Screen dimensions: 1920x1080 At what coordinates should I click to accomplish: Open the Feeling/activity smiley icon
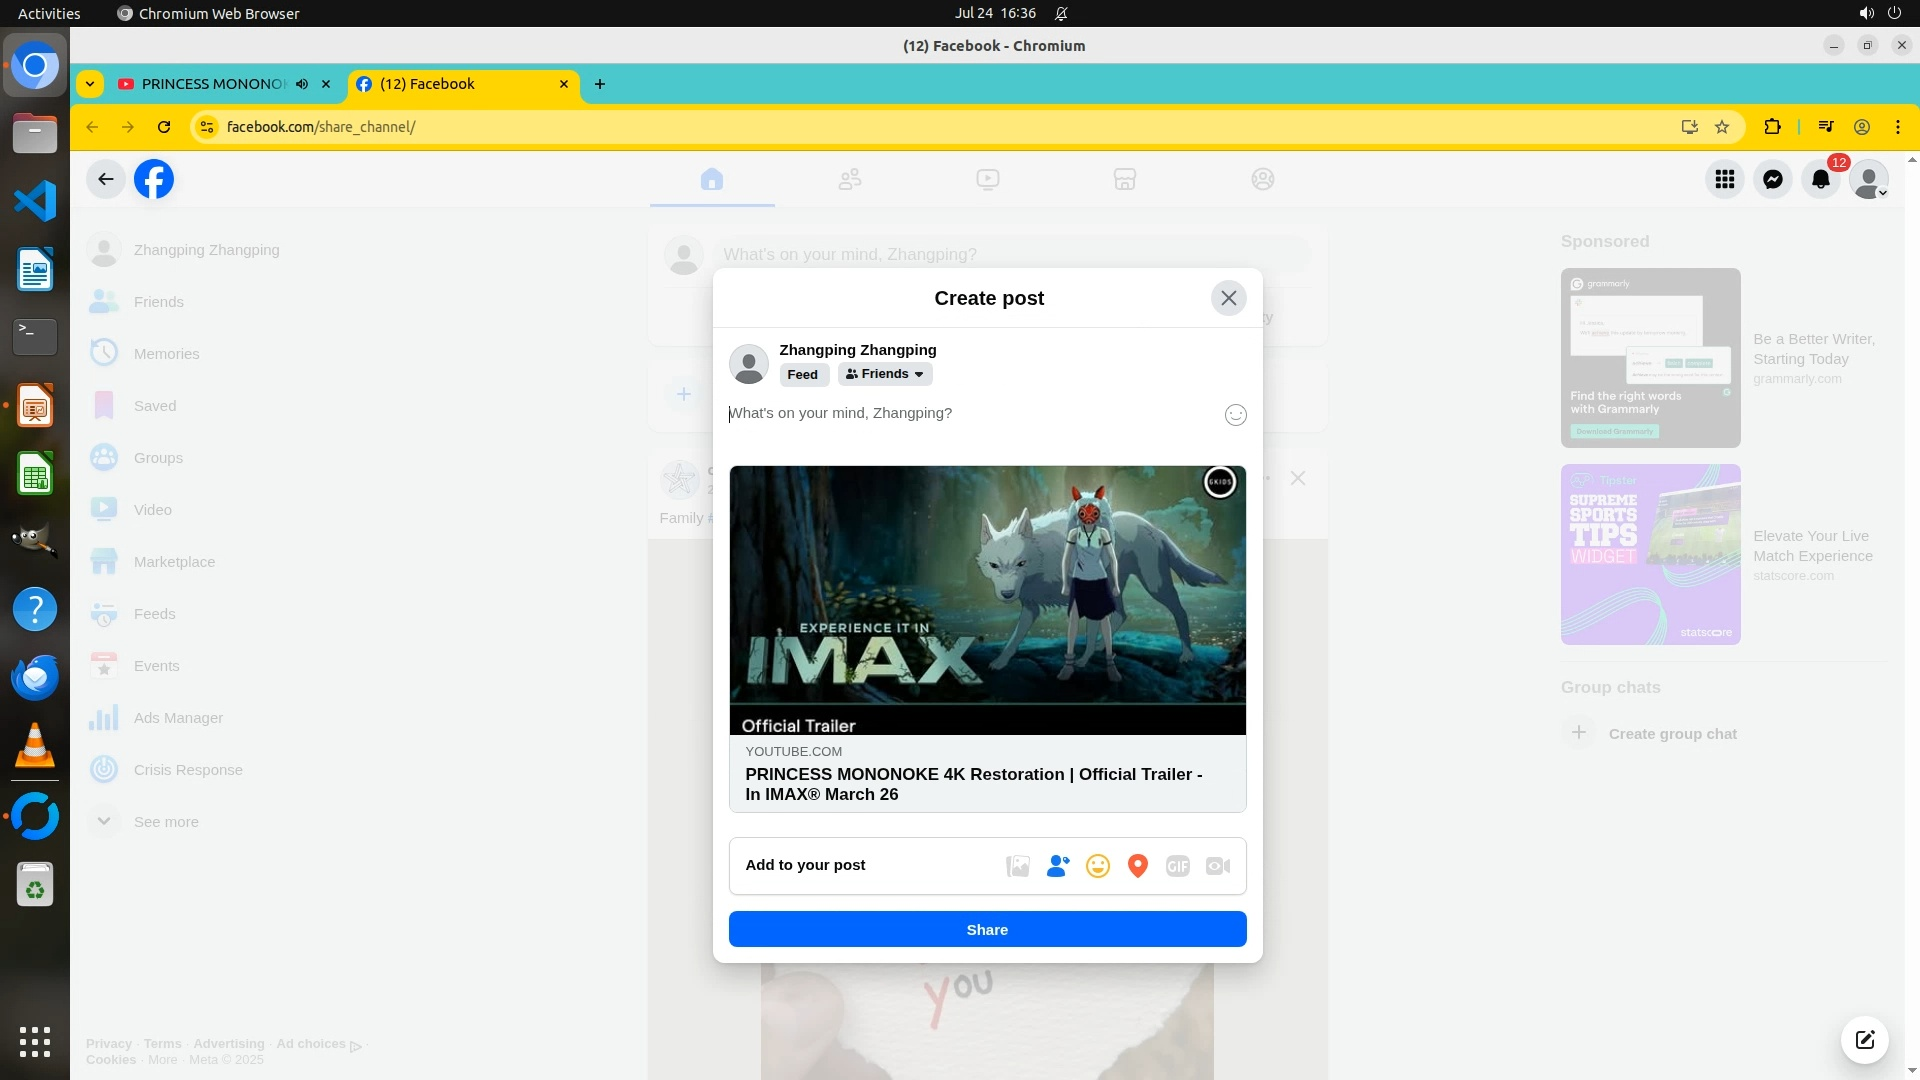tap(1098, 866)
